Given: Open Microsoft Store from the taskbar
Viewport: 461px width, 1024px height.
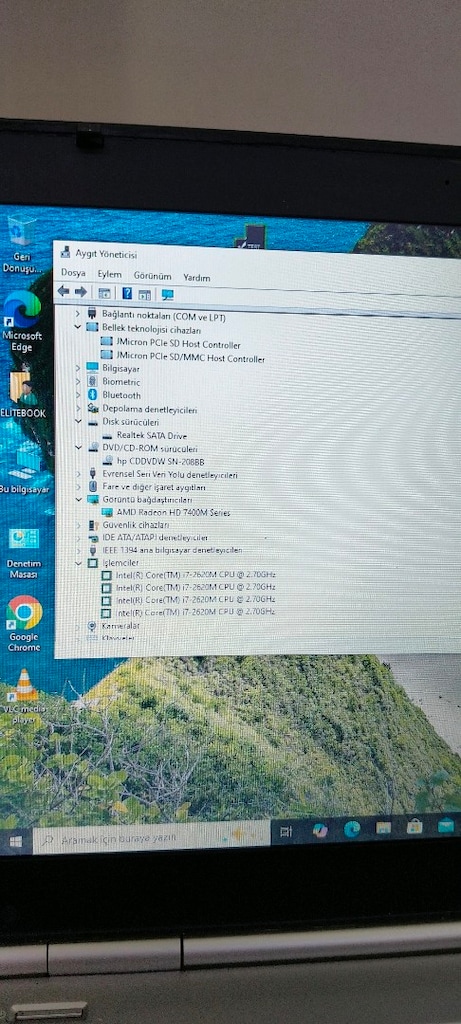Looking at the screenshot, I should click(x=414, y=826).
